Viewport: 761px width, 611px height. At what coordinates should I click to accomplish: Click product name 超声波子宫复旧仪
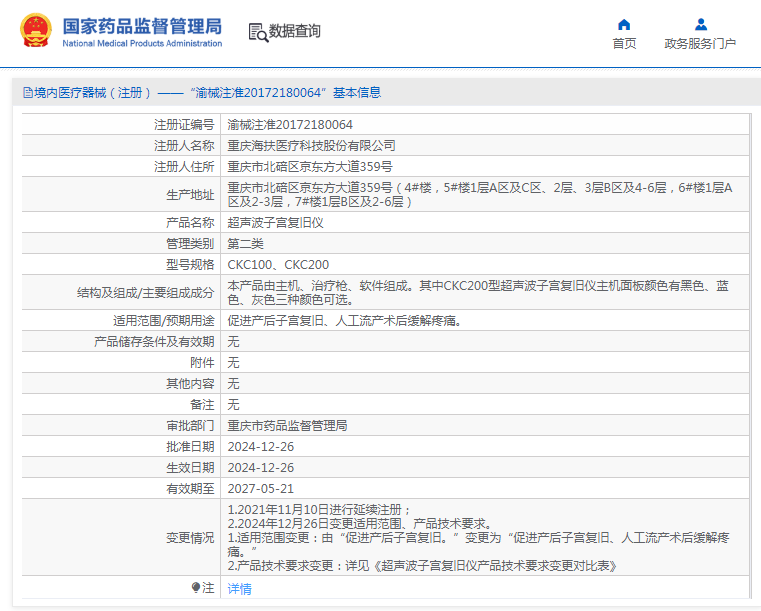[x=275, y=223]
